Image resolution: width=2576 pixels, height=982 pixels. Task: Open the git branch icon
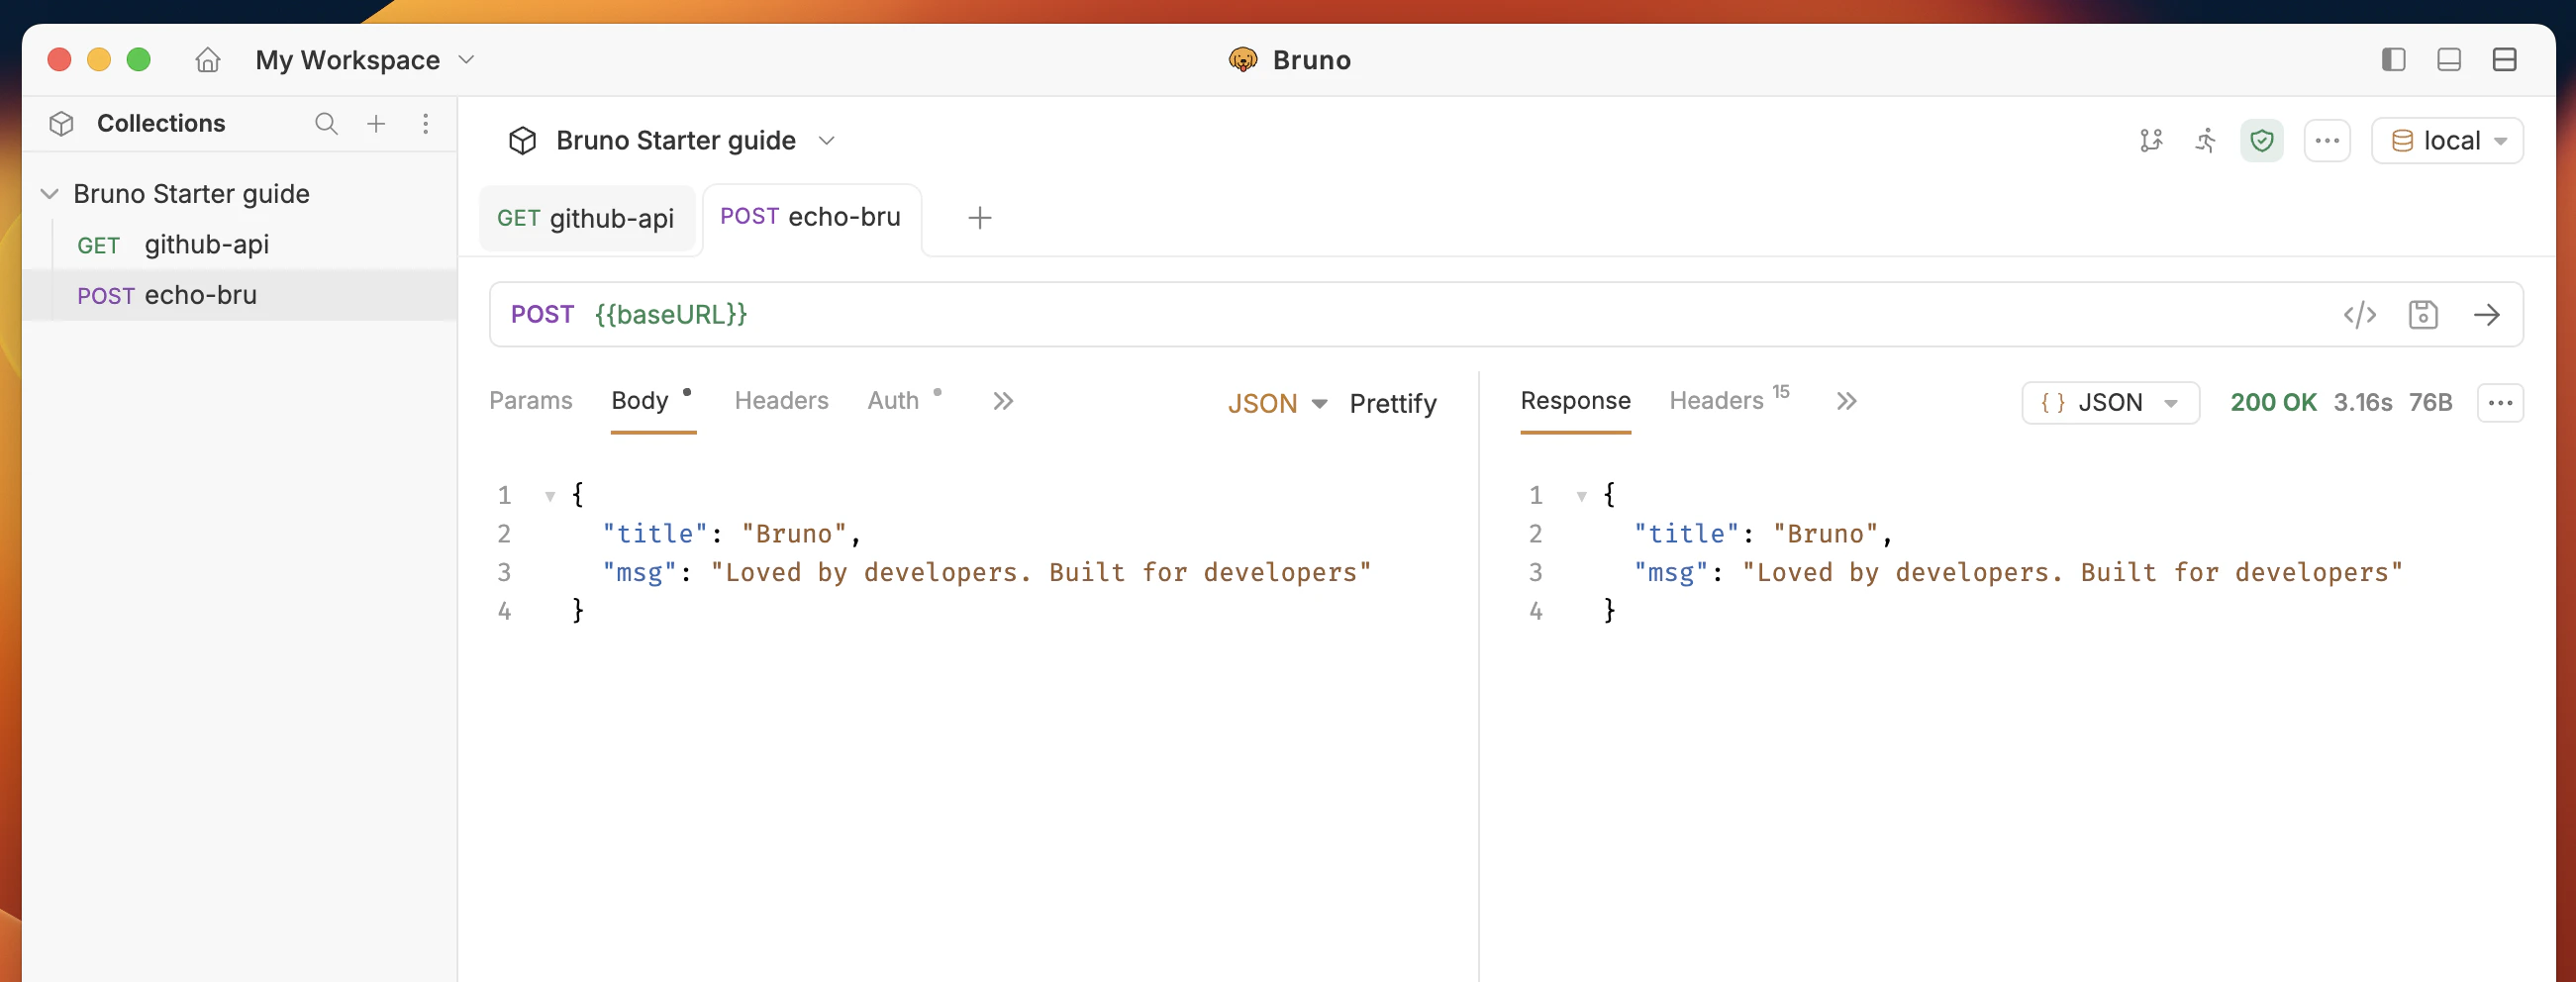tap(2151, 141)
